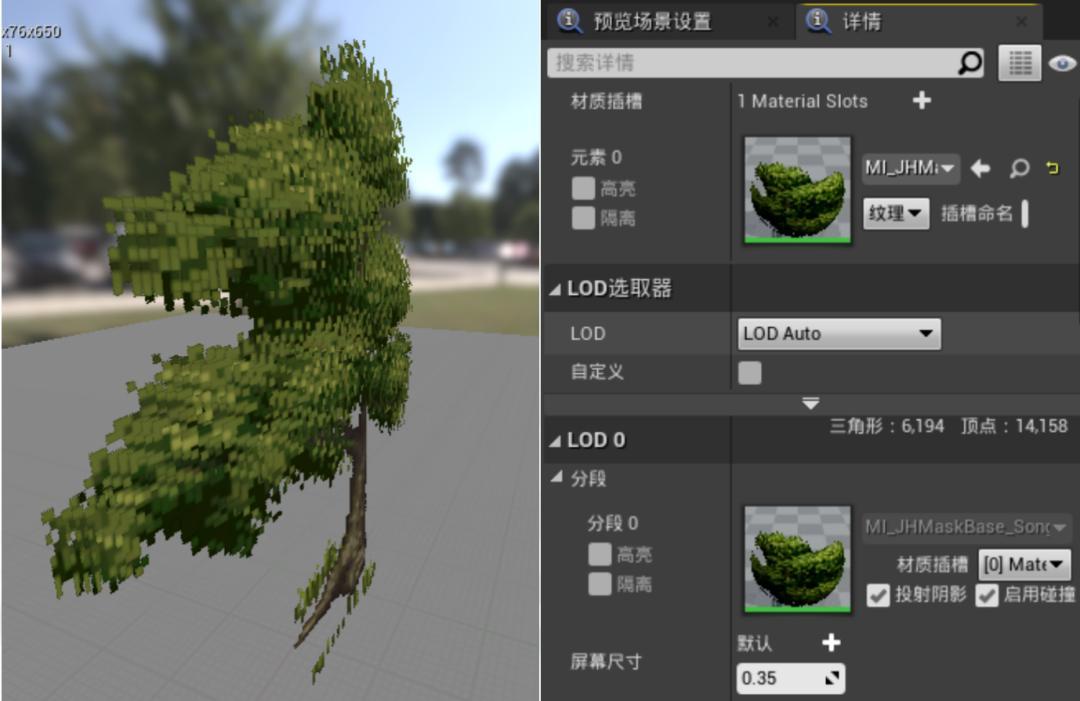Open the property matrix grid view icon
The image size is (1080, 701).
[1019, 63]
